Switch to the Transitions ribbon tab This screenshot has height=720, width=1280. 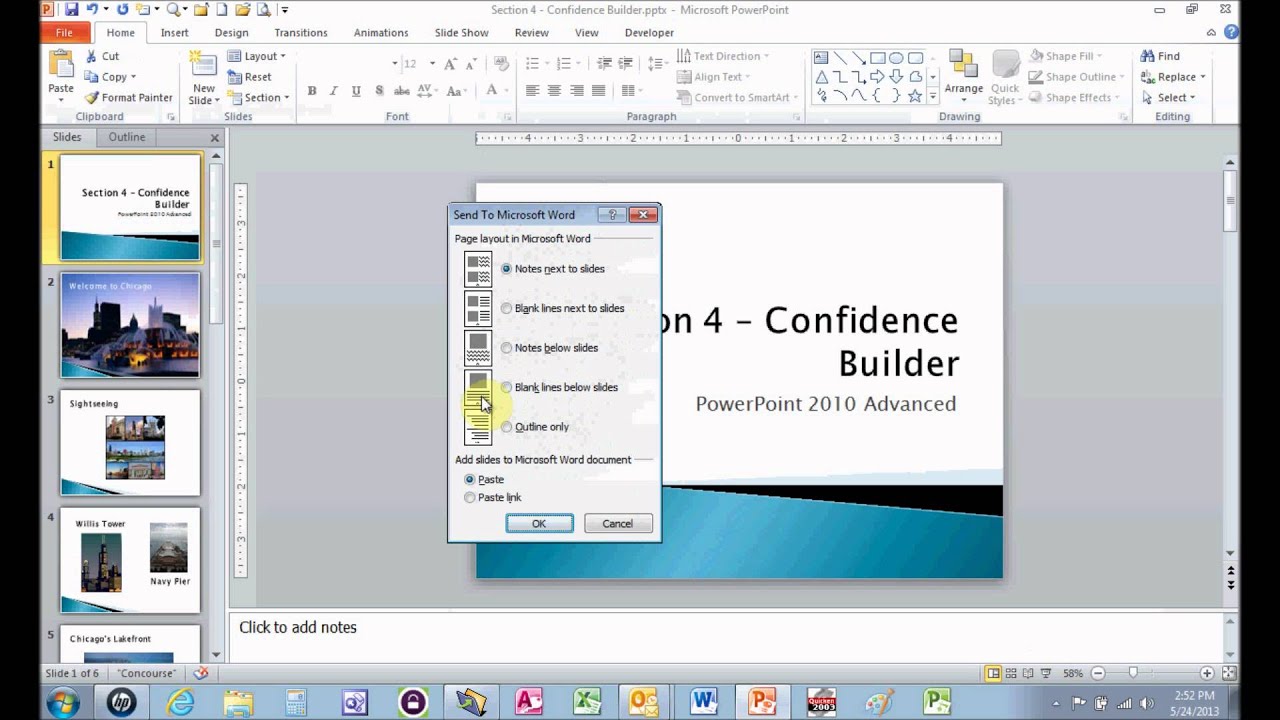pyautogui.click(x=301, y=33)
